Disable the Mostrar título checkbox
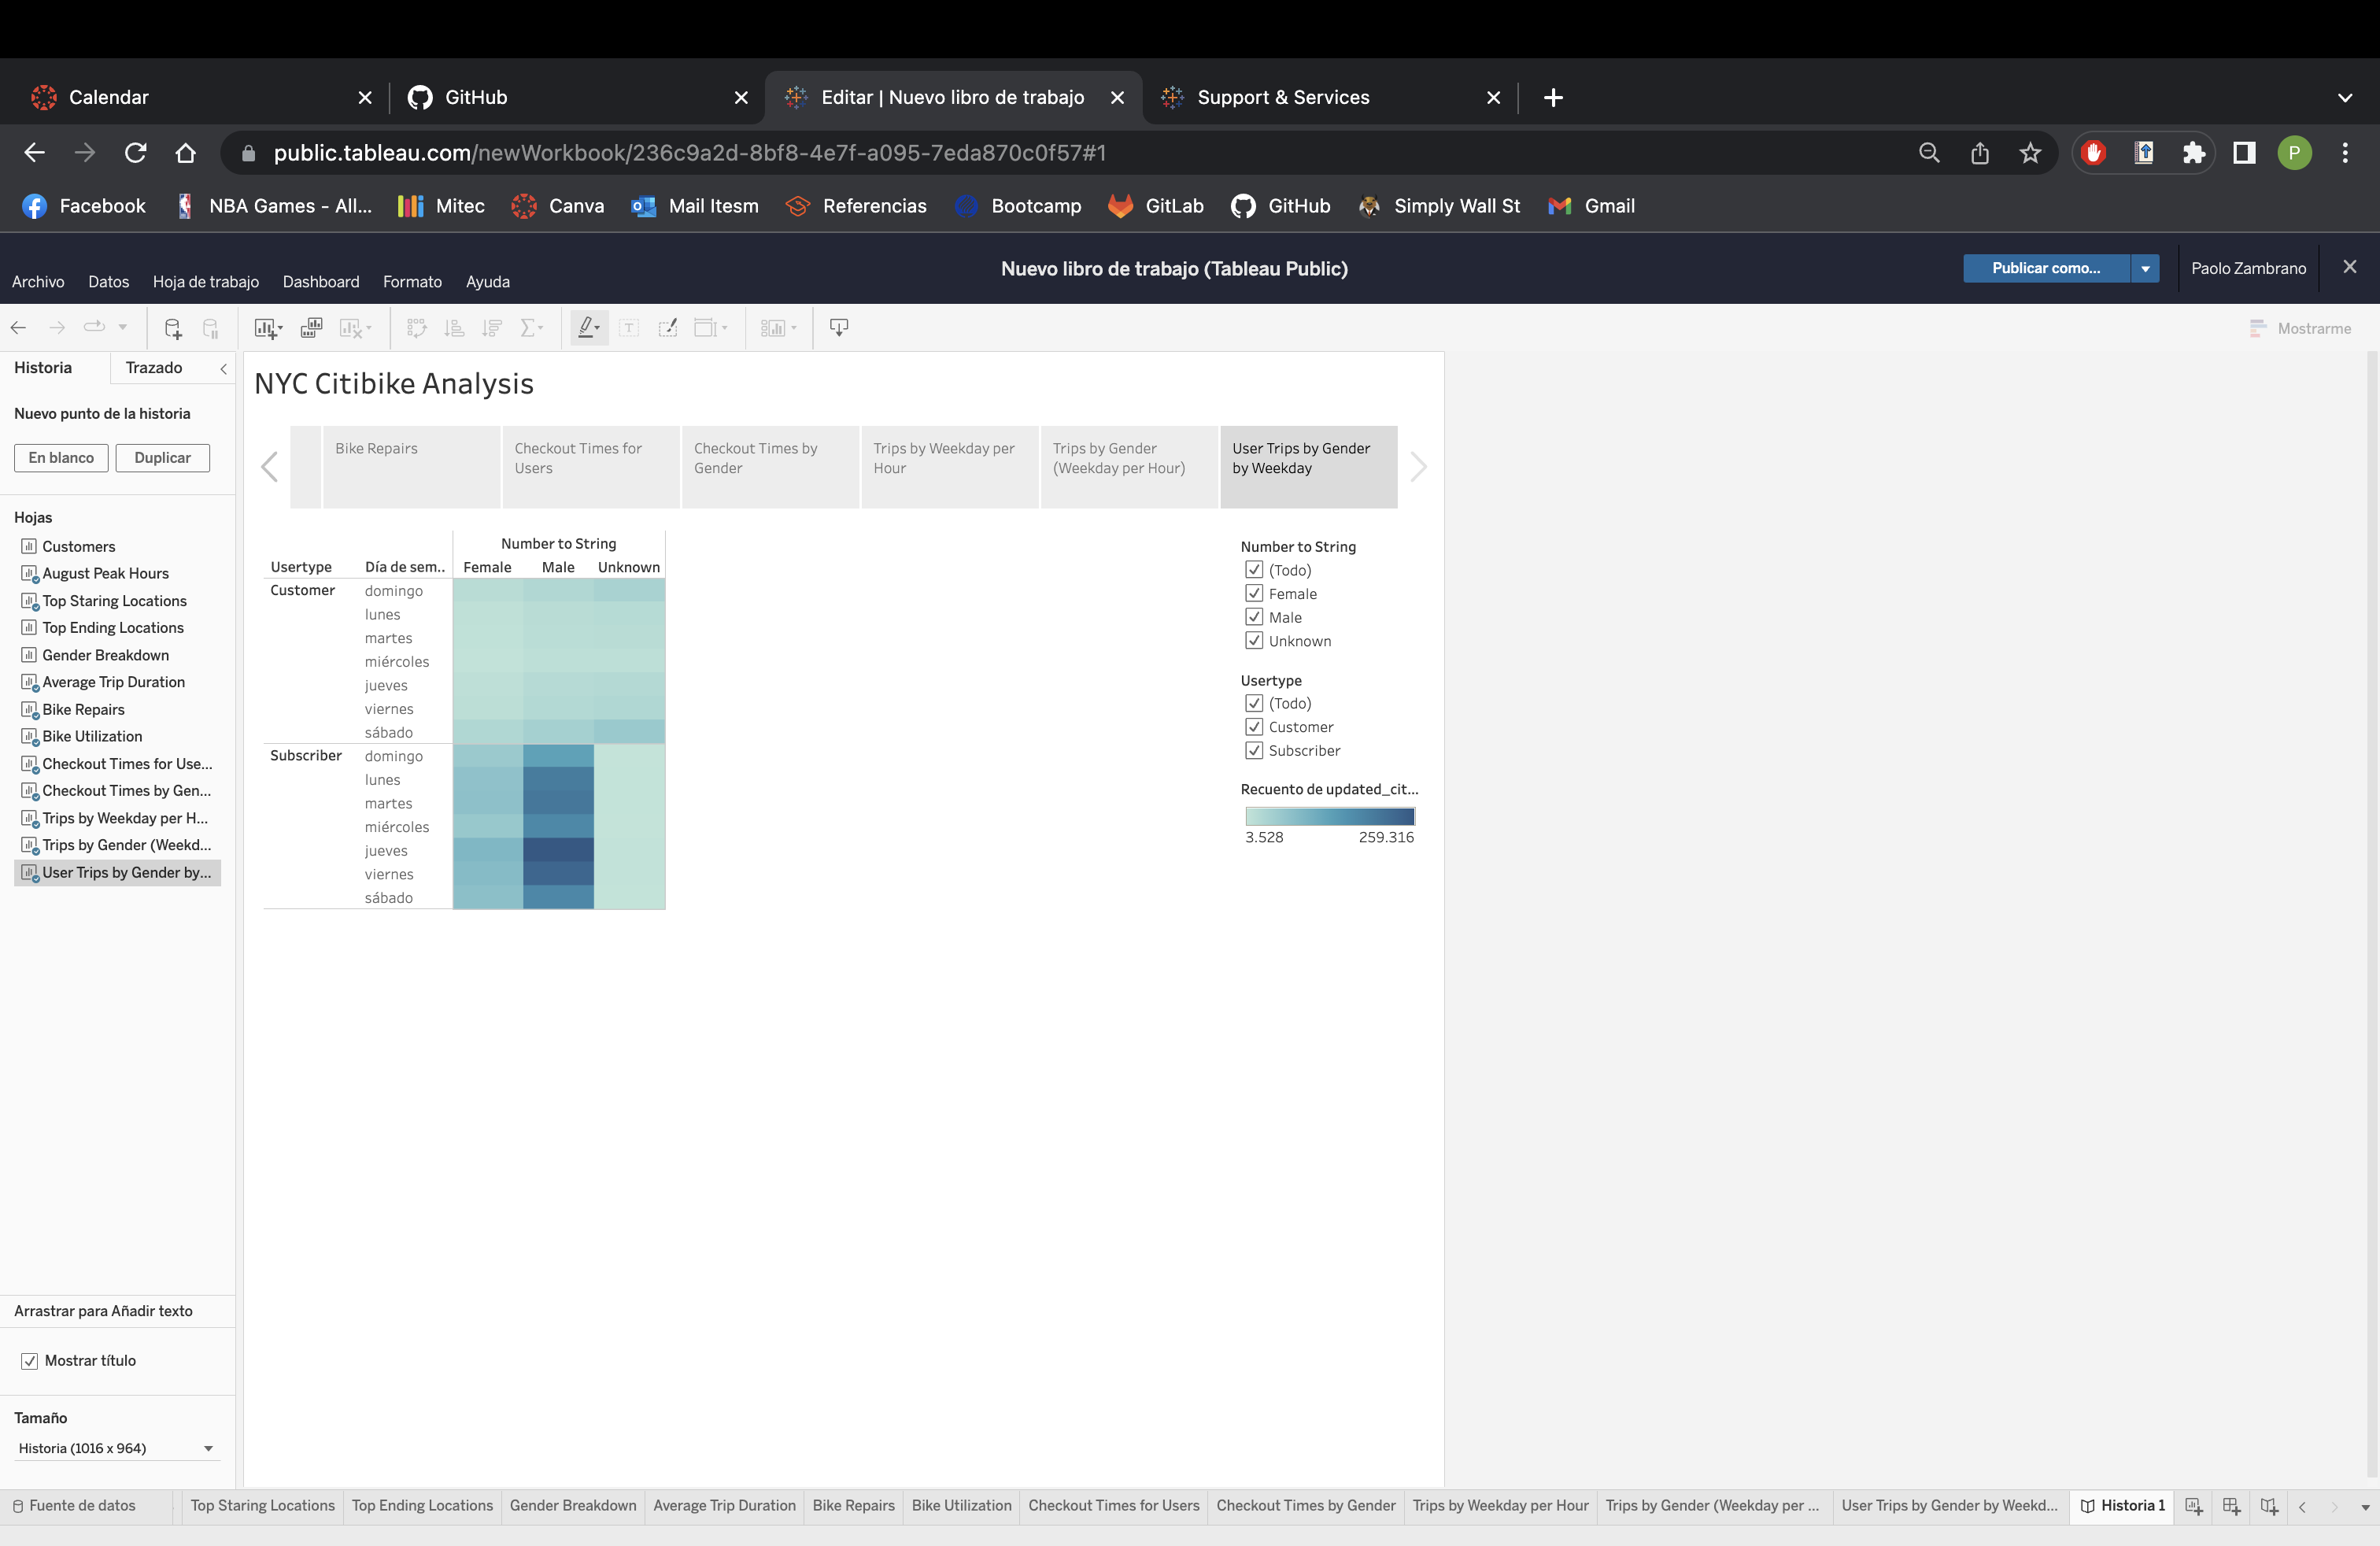Image resolution: width=2380 pixels, height=1546 pixels. point(30,1361)
